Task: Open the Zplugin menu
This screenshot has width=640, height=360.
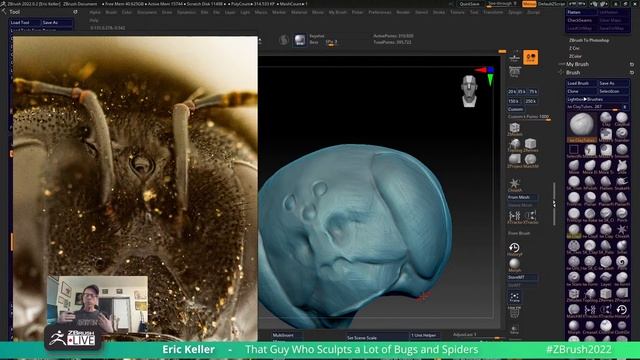Action: 515,12
